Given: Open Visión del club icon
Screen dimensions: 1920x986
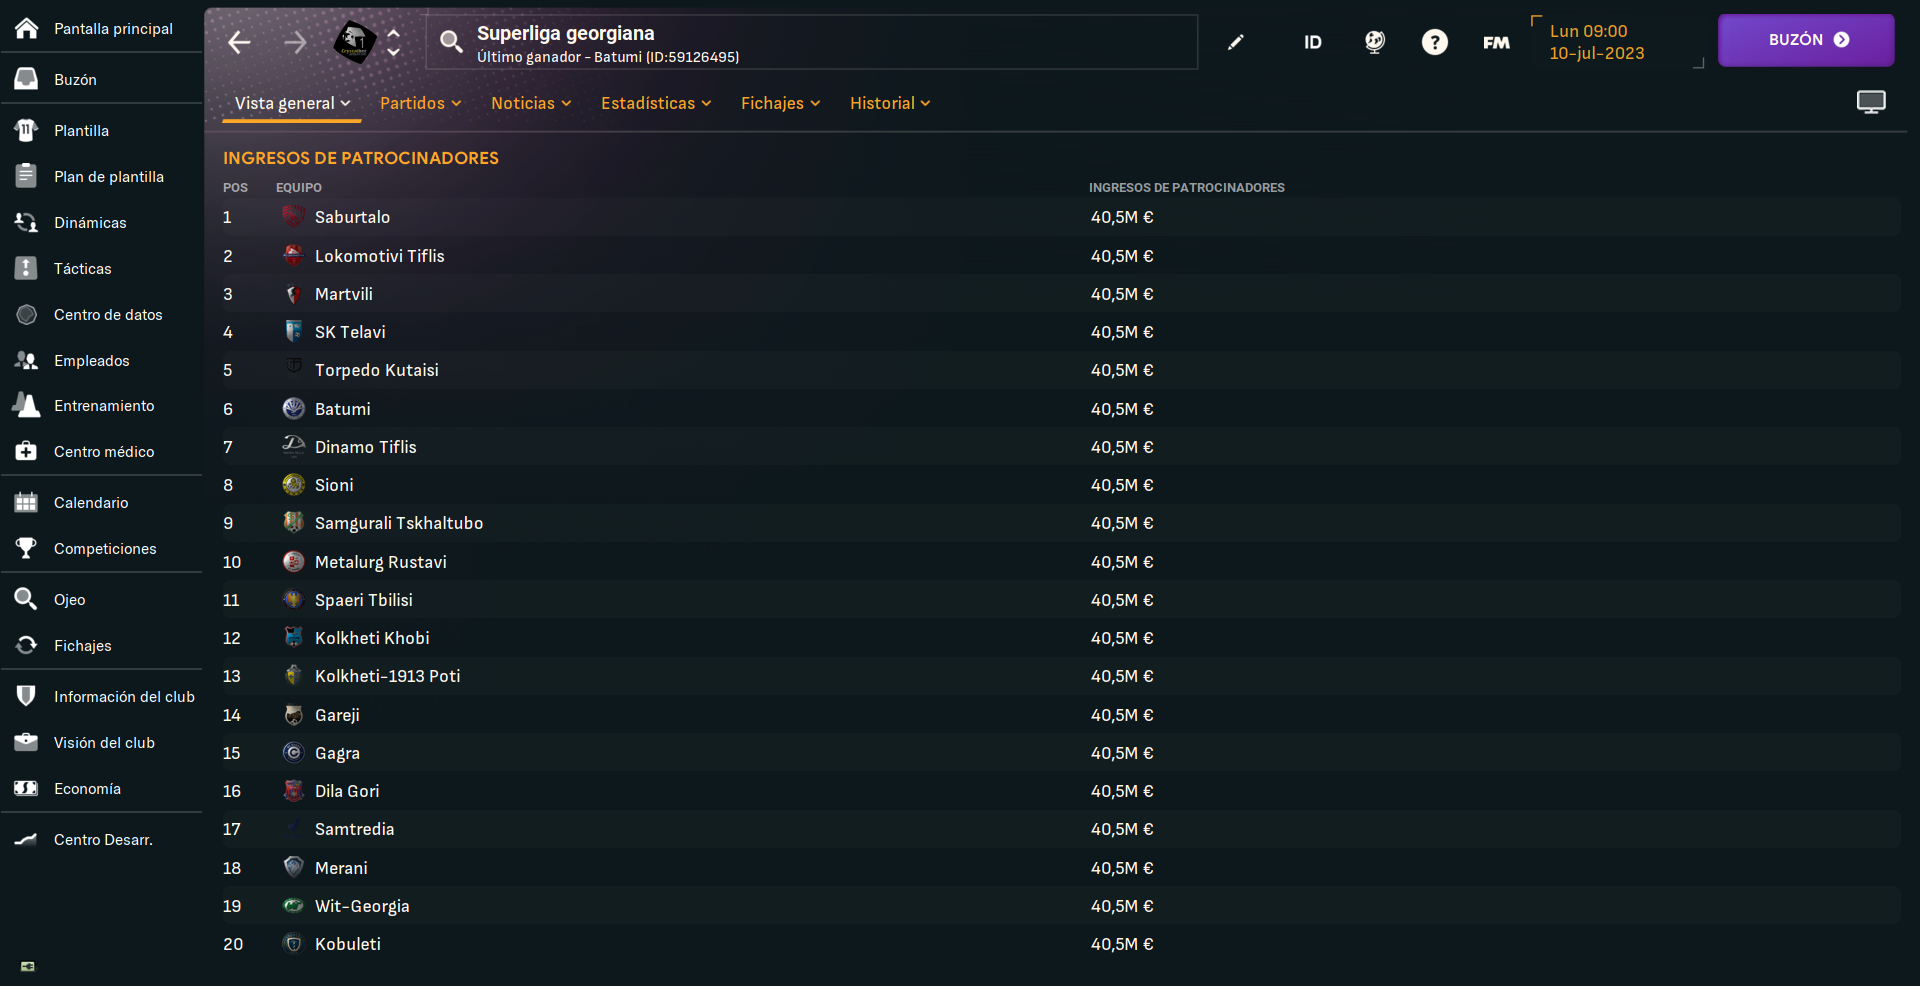Looking at the screenshot, I should 27,742.
